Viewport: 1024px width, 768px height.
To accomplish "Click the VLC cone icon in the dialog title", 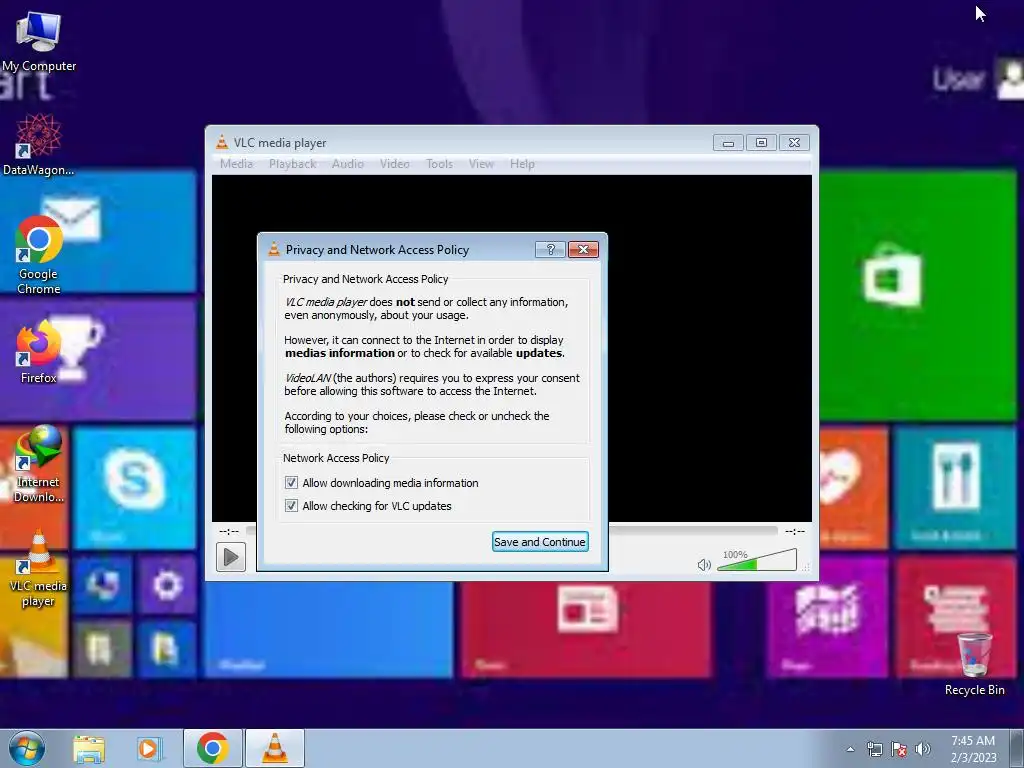I will point(274,249).
